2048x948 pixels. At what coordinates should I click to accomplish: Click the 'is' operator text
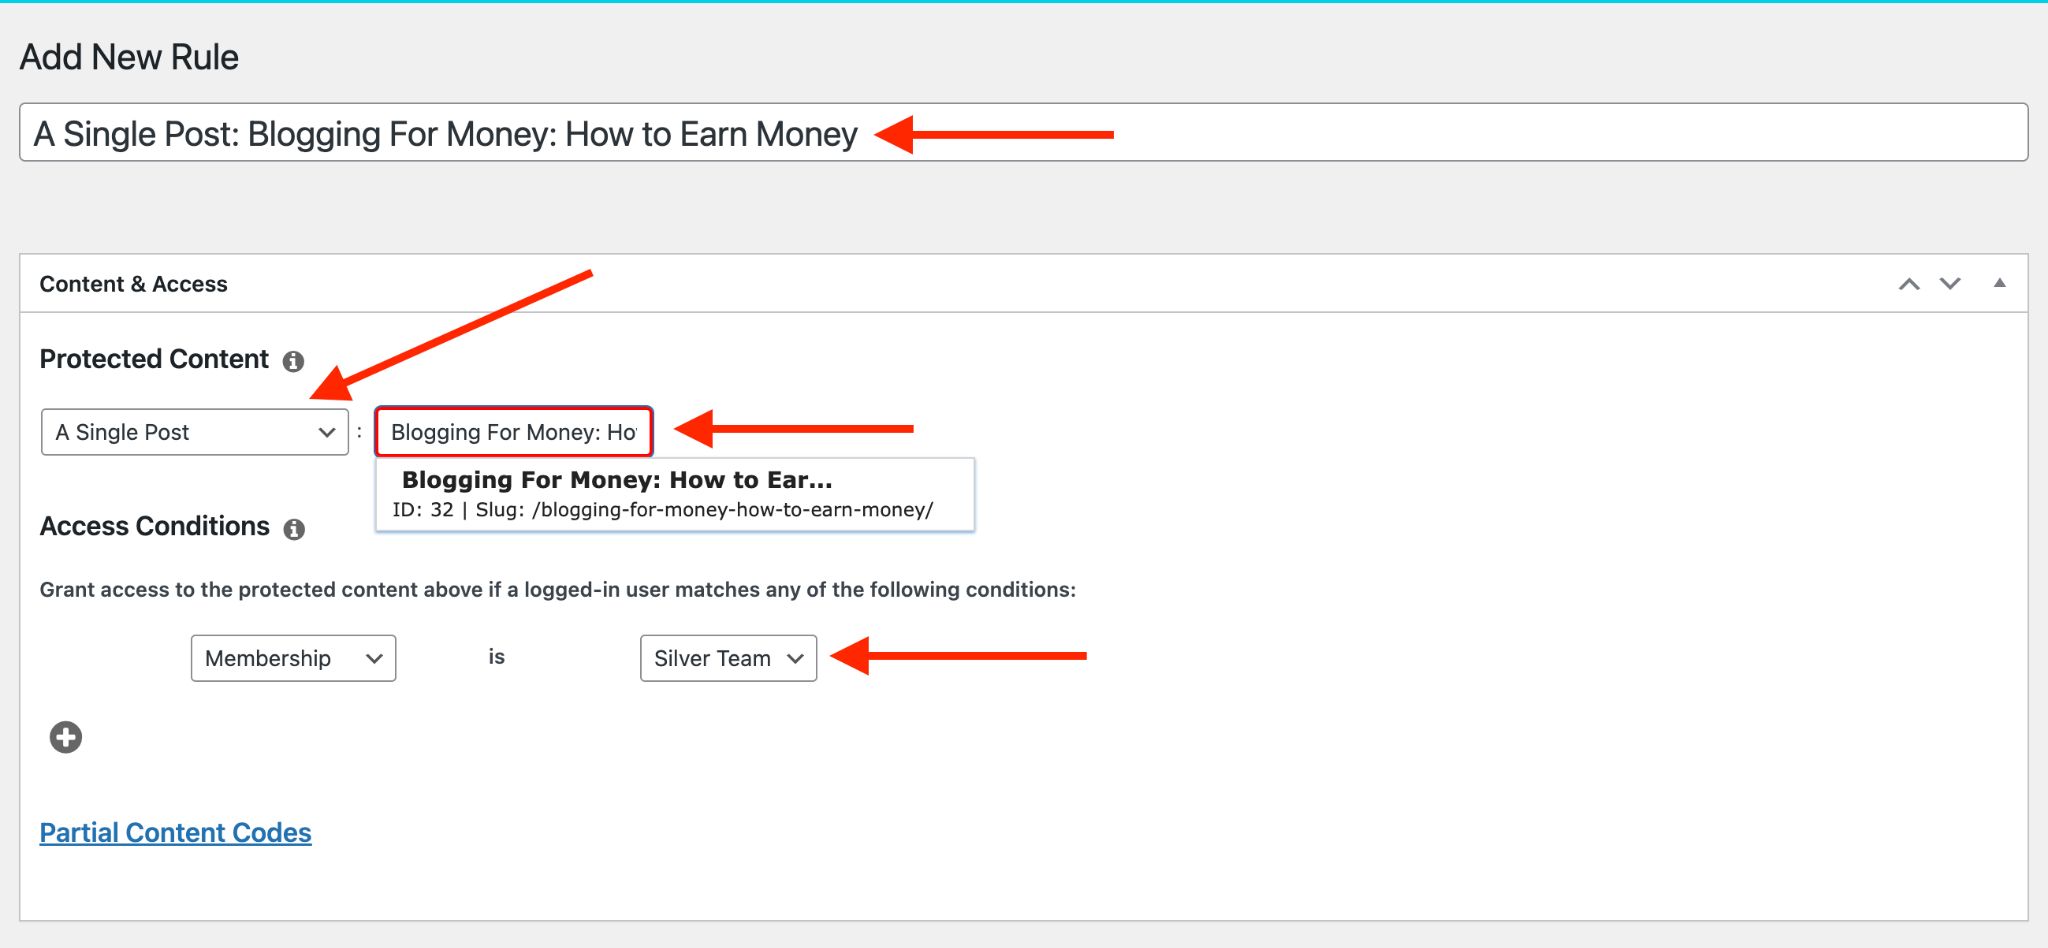(497, 657)
